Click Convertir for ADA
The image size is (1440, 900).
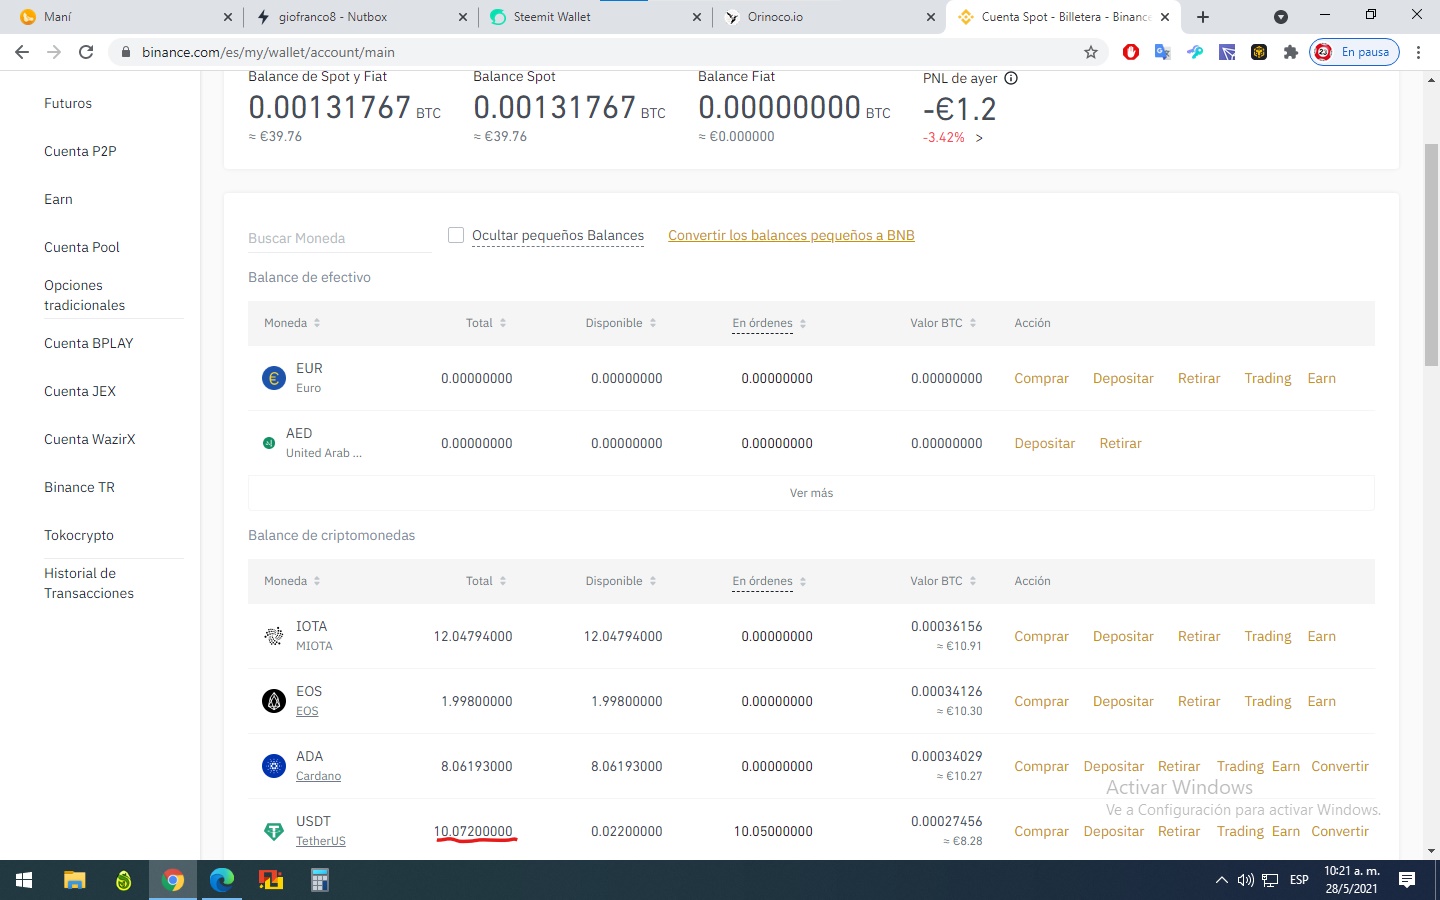pos(1340,766)
